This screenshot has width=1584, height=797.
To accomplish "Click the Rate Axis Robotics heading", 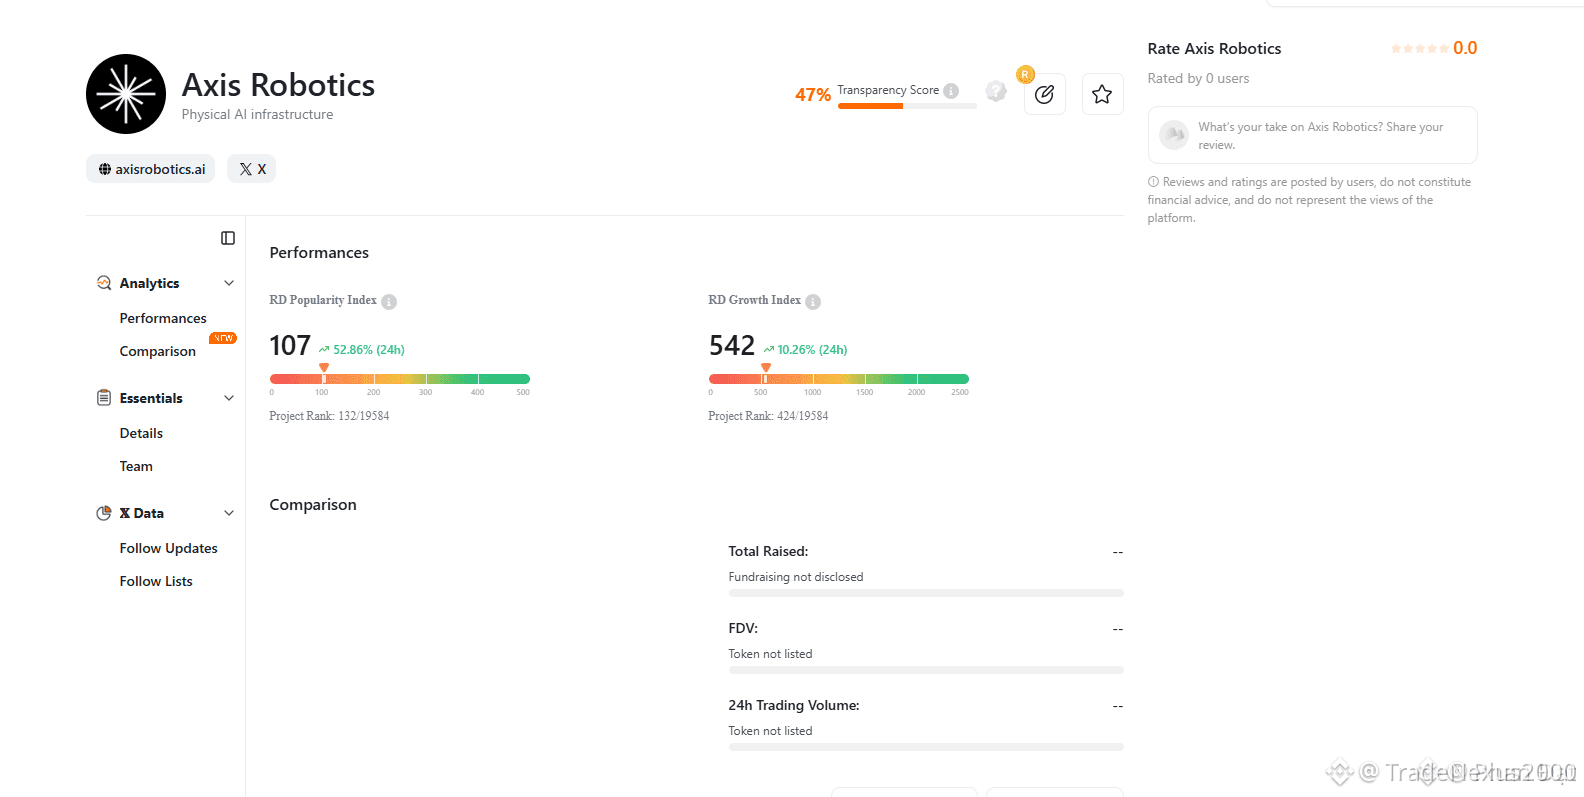I will [x=1214, y=49].
